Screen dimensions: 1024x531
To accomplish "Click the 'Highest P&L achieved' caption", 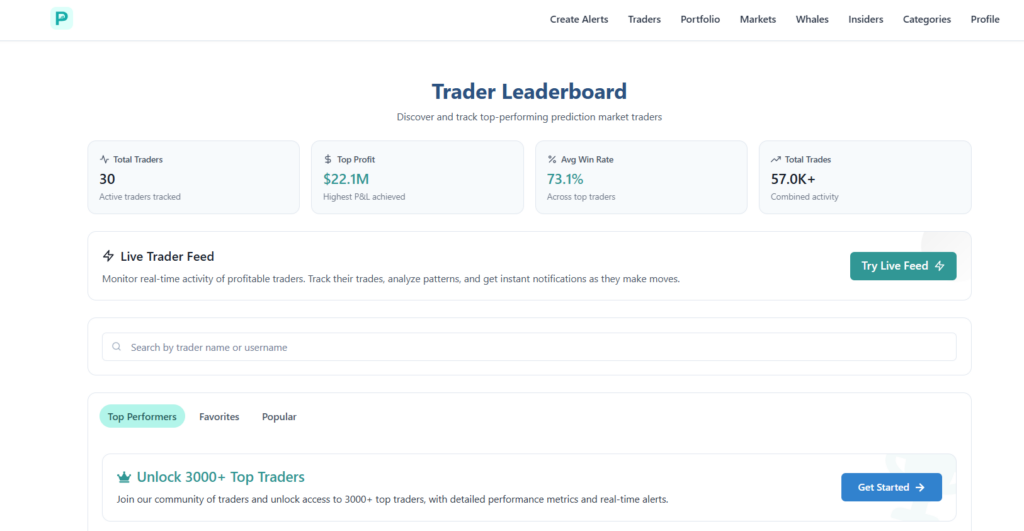I will (364, 197).
